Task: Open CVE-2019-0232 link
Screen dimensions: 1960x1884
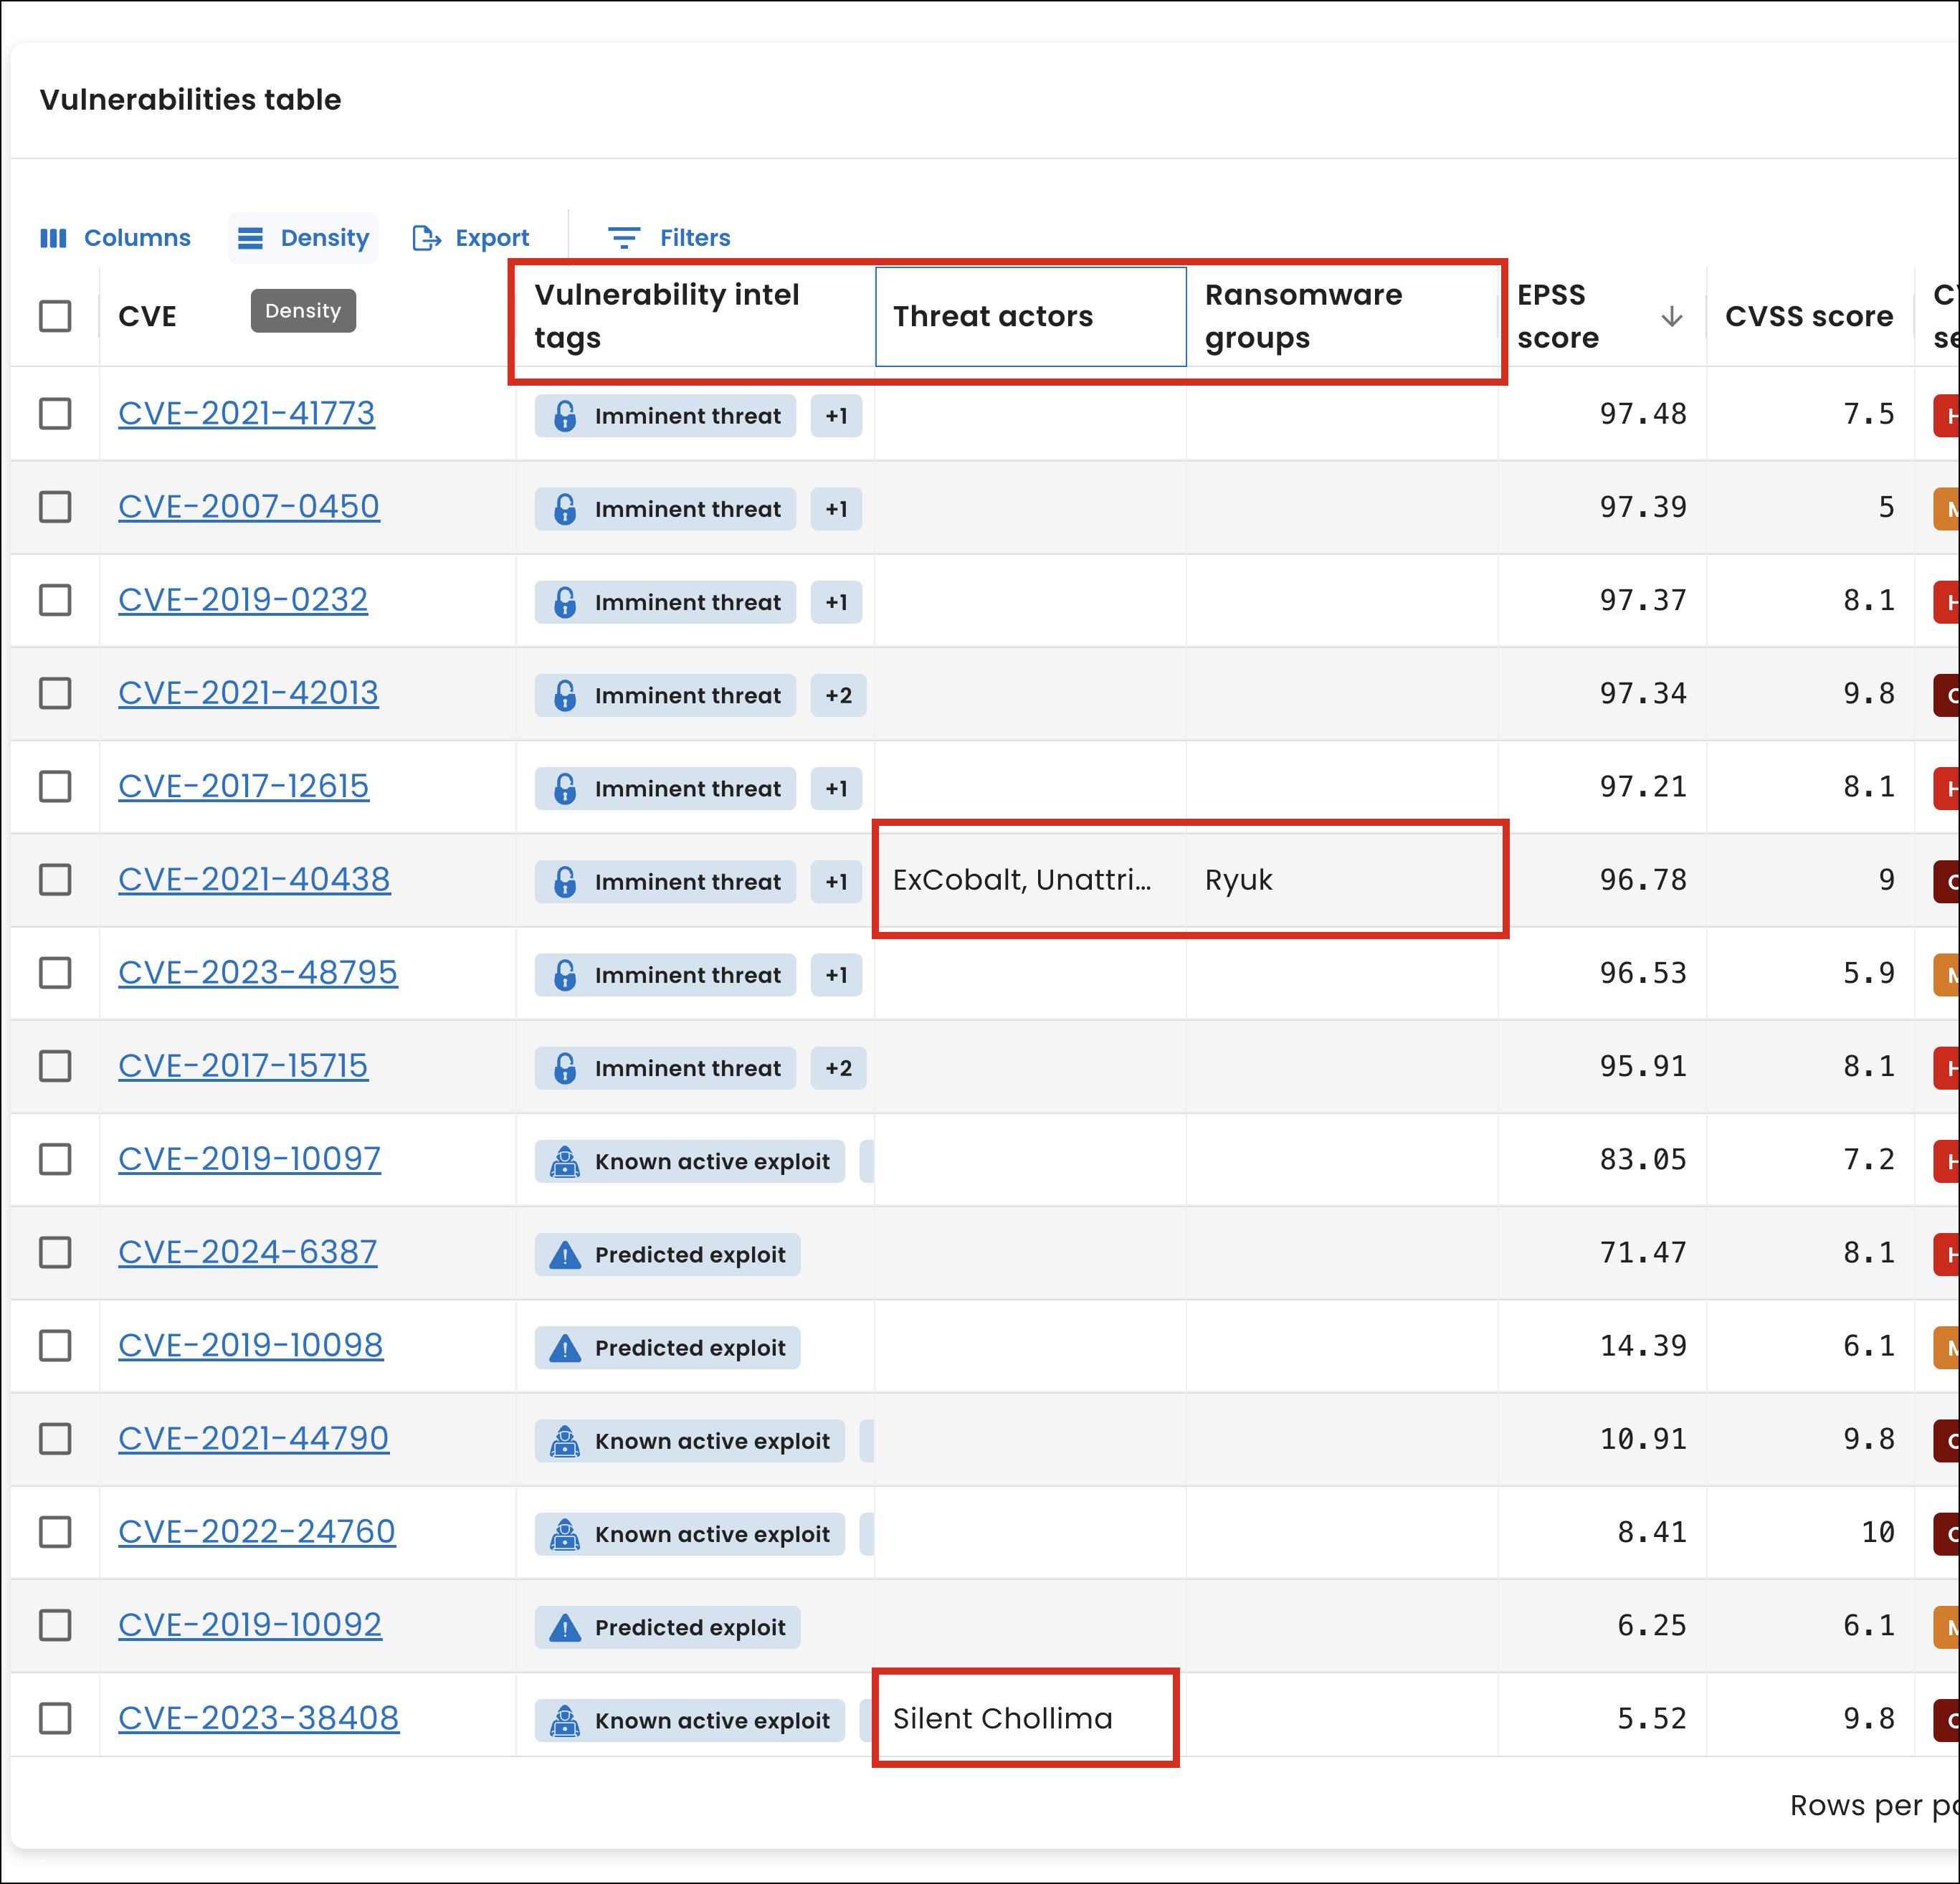Action: pyautogui.click(x=243, y=600)
